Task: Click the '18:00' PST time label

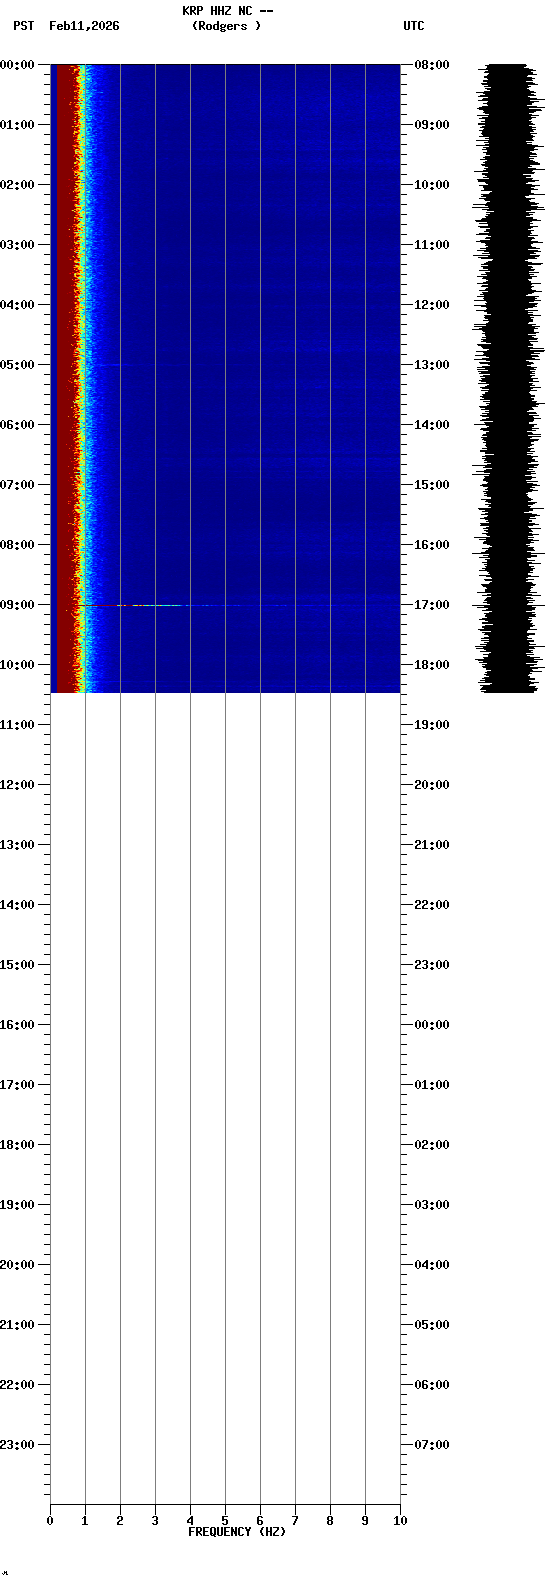Action: point(18,1145)
